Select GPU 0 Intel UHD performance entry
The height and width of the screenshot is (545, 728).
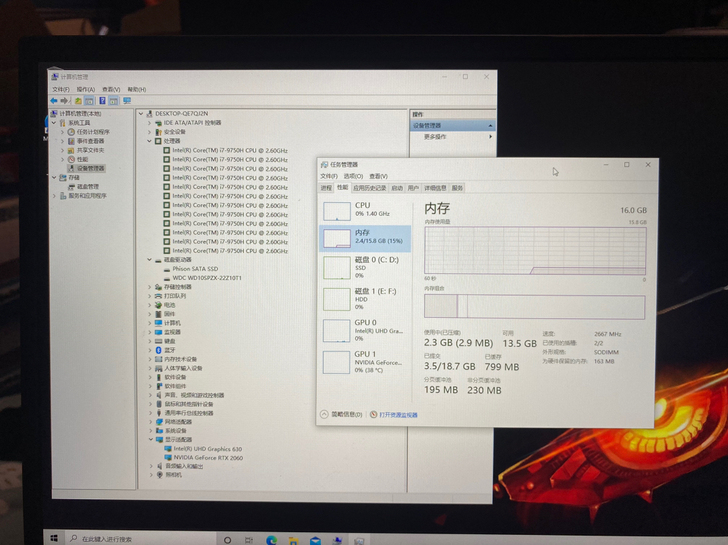(365, 331)
